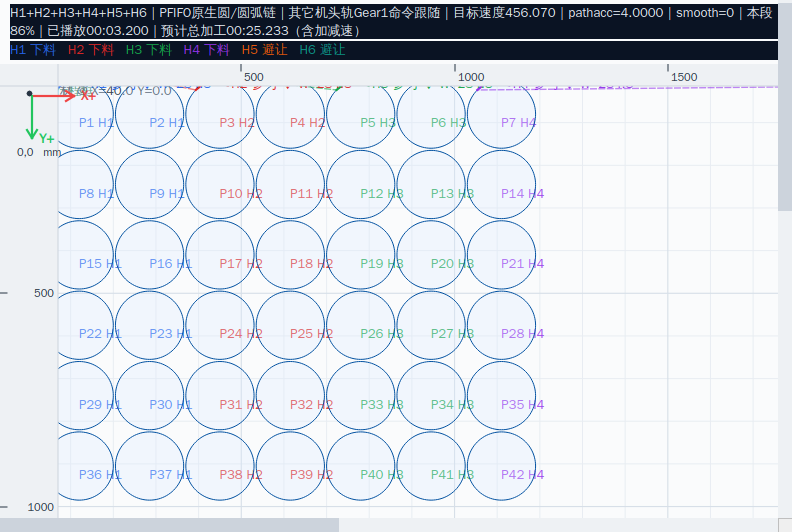Select circle part P23 H1
Image resolution: width=792 pixels, height=532 pixels.
[x=150, y=325]
